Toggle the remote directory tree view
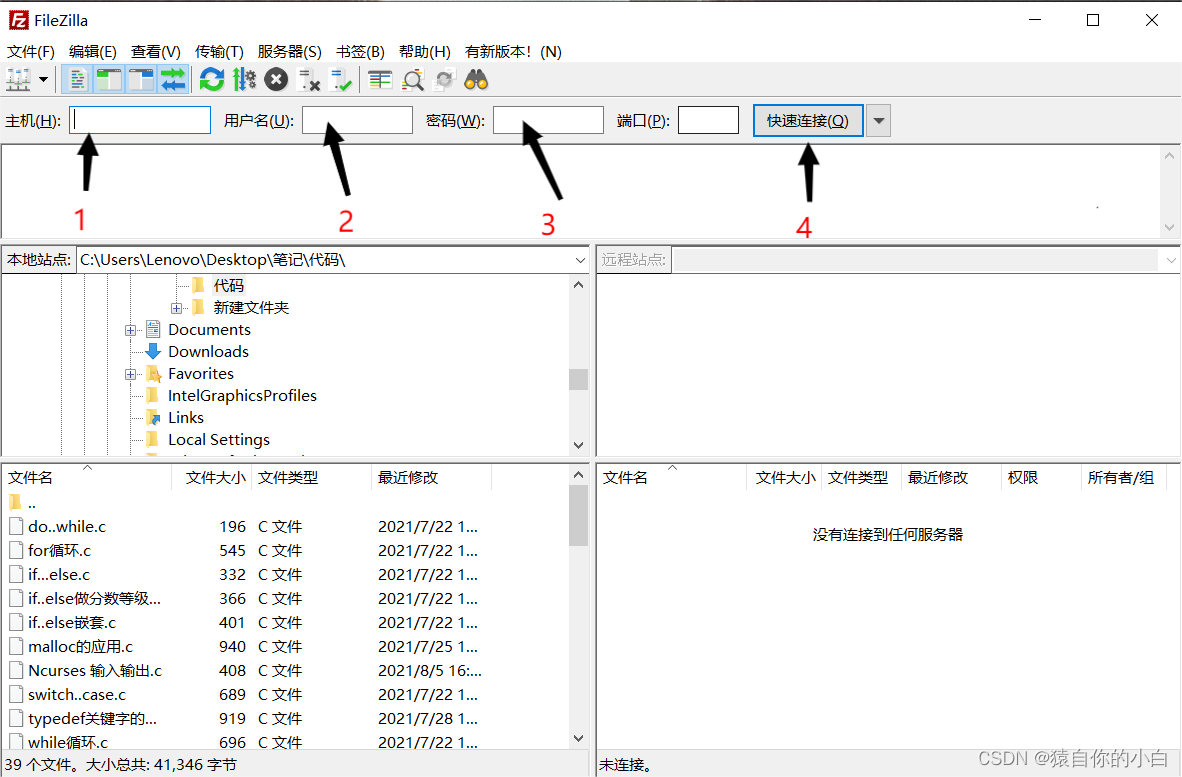Image resolution: width=1182 pixels, height=777 pixels. (x=141, y=79)
